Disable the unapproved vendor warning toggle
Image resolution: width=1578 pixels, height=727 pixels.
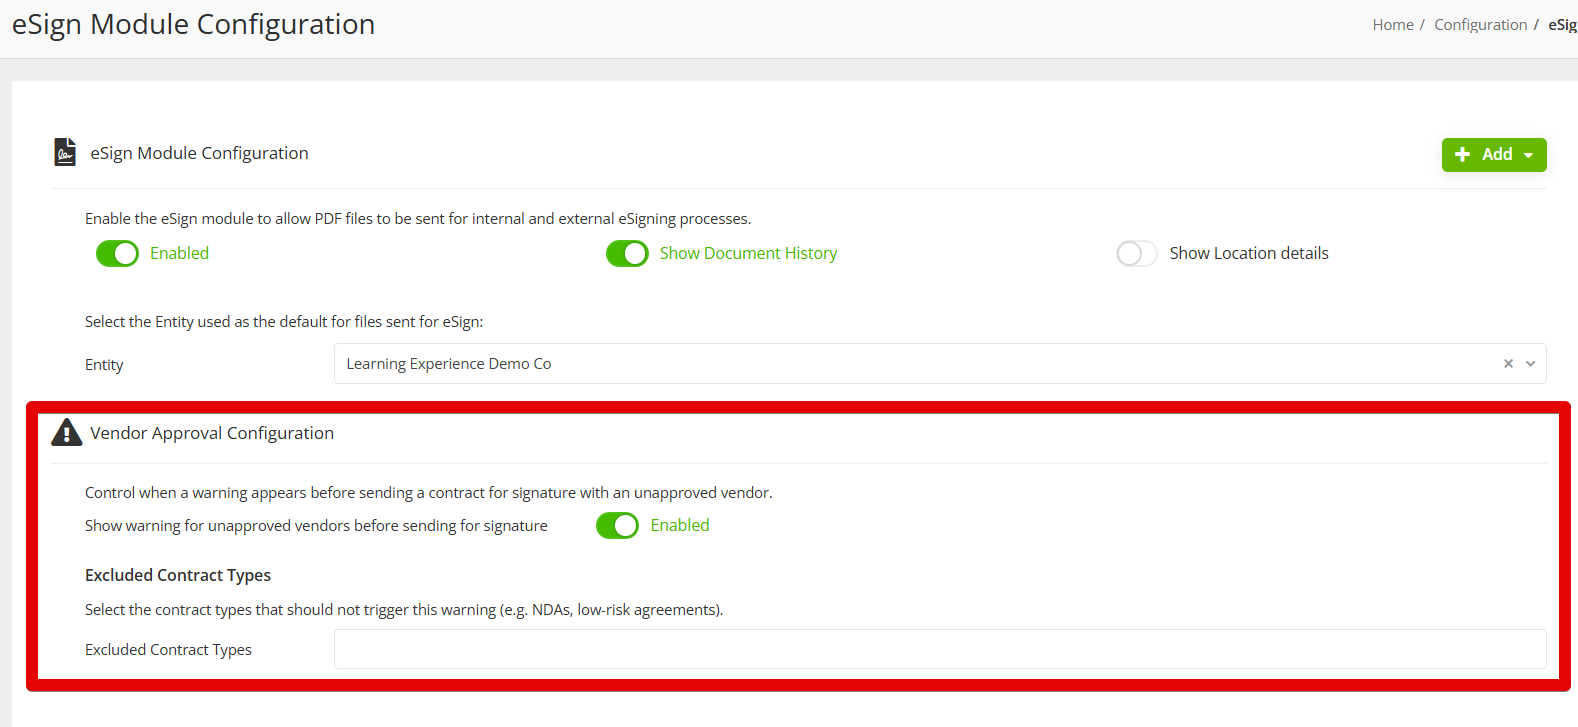[617, 526]
